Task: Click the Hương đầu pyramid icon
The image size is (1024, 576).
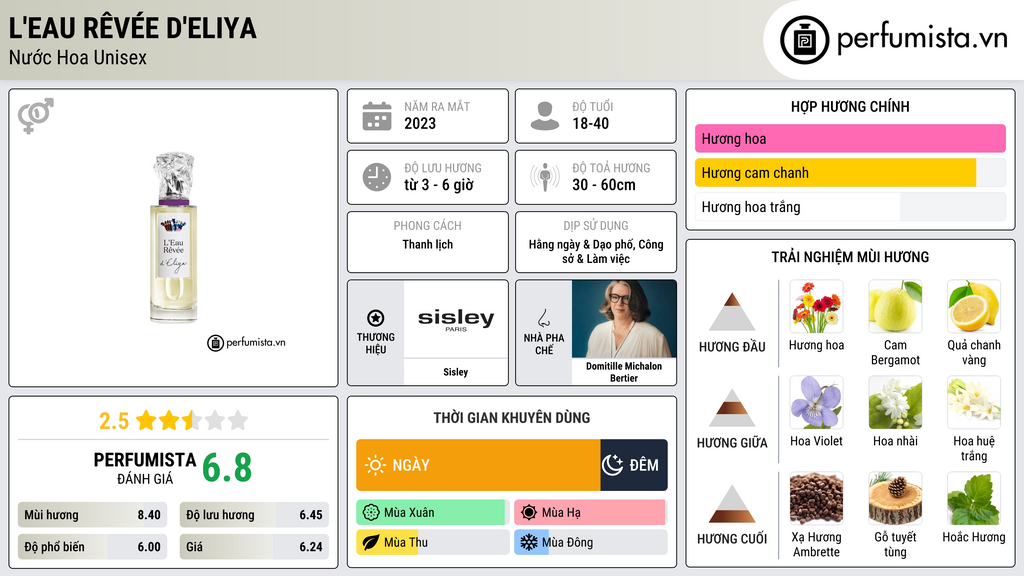Action: click(x=732, y=312)
